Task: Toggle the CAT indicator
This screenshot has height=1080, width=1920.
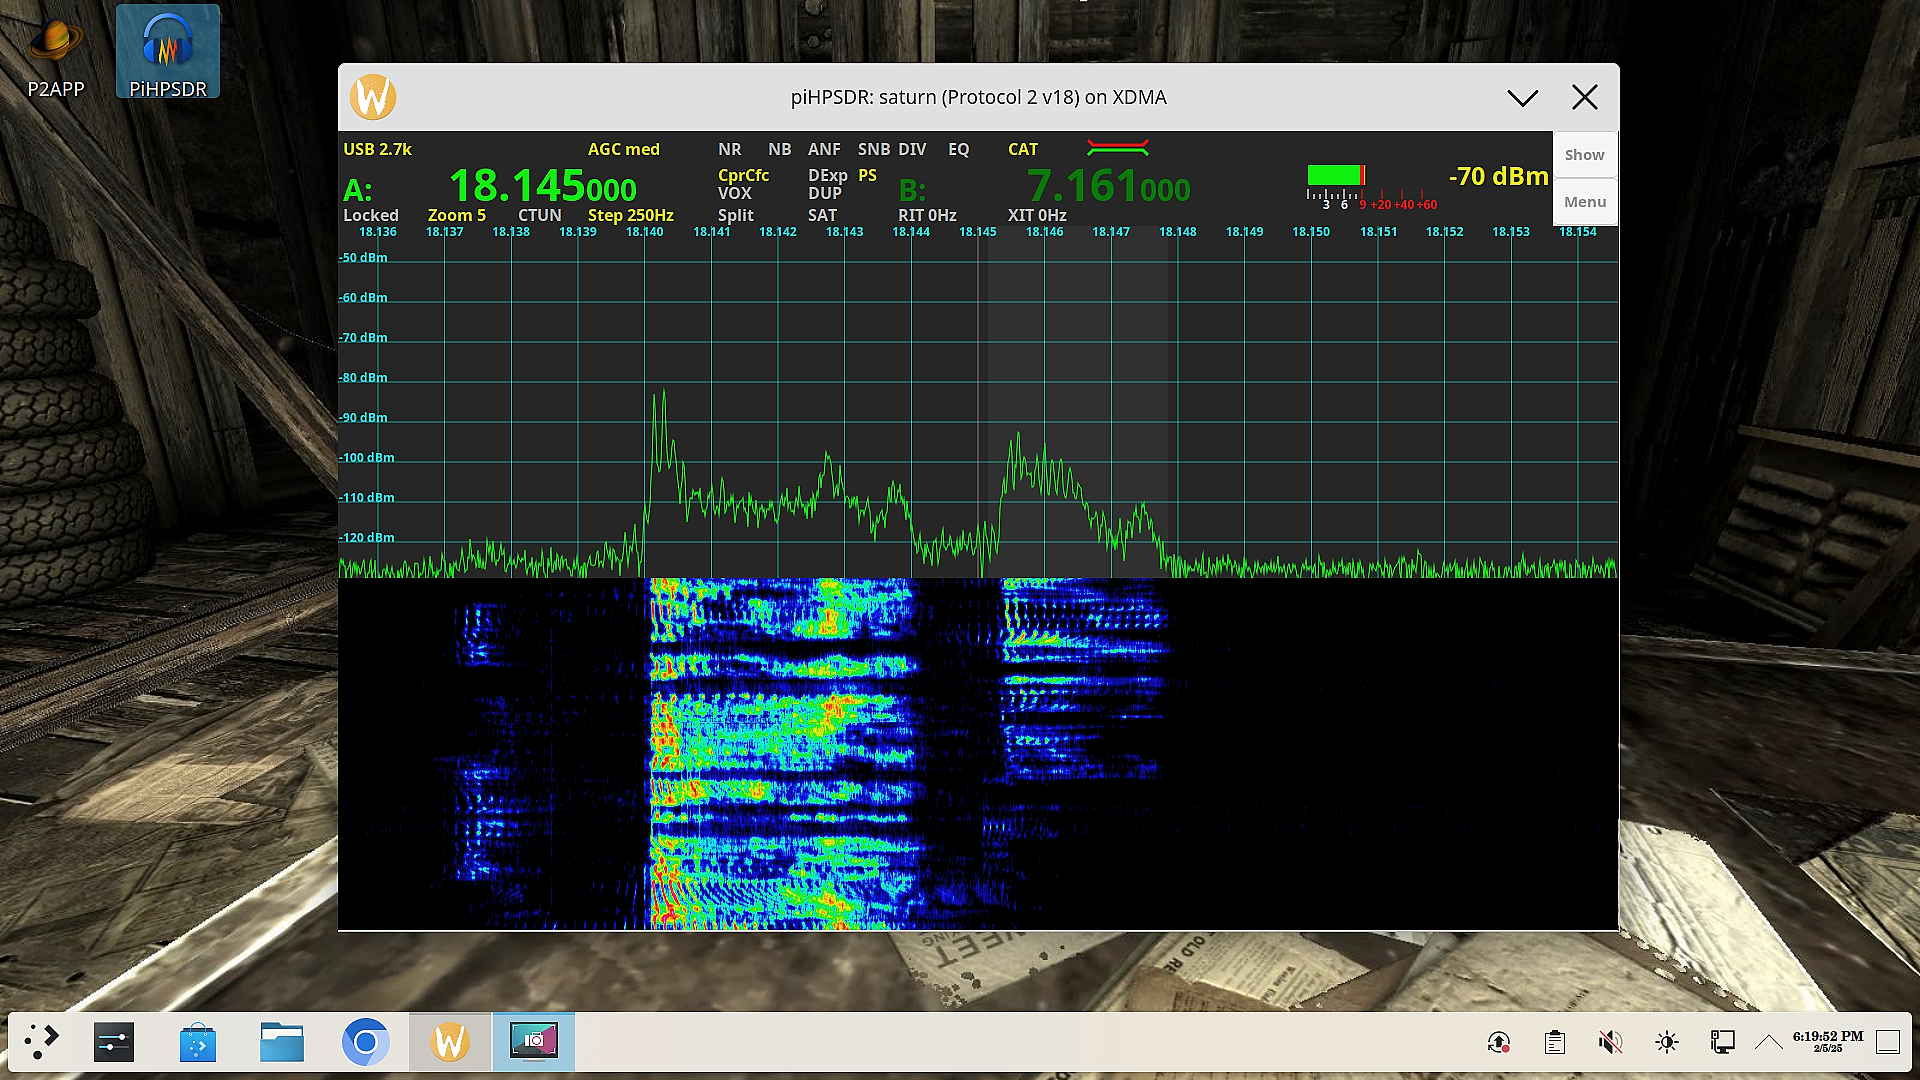Action: [1023, 149]
